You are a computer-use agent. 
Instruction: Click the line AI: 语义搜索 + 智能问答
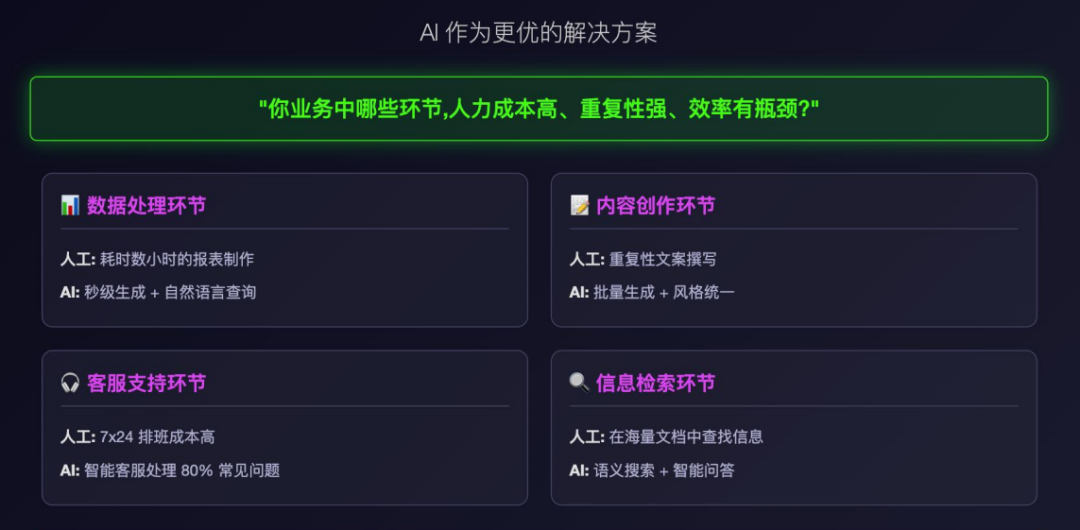[x=652, y=469]
